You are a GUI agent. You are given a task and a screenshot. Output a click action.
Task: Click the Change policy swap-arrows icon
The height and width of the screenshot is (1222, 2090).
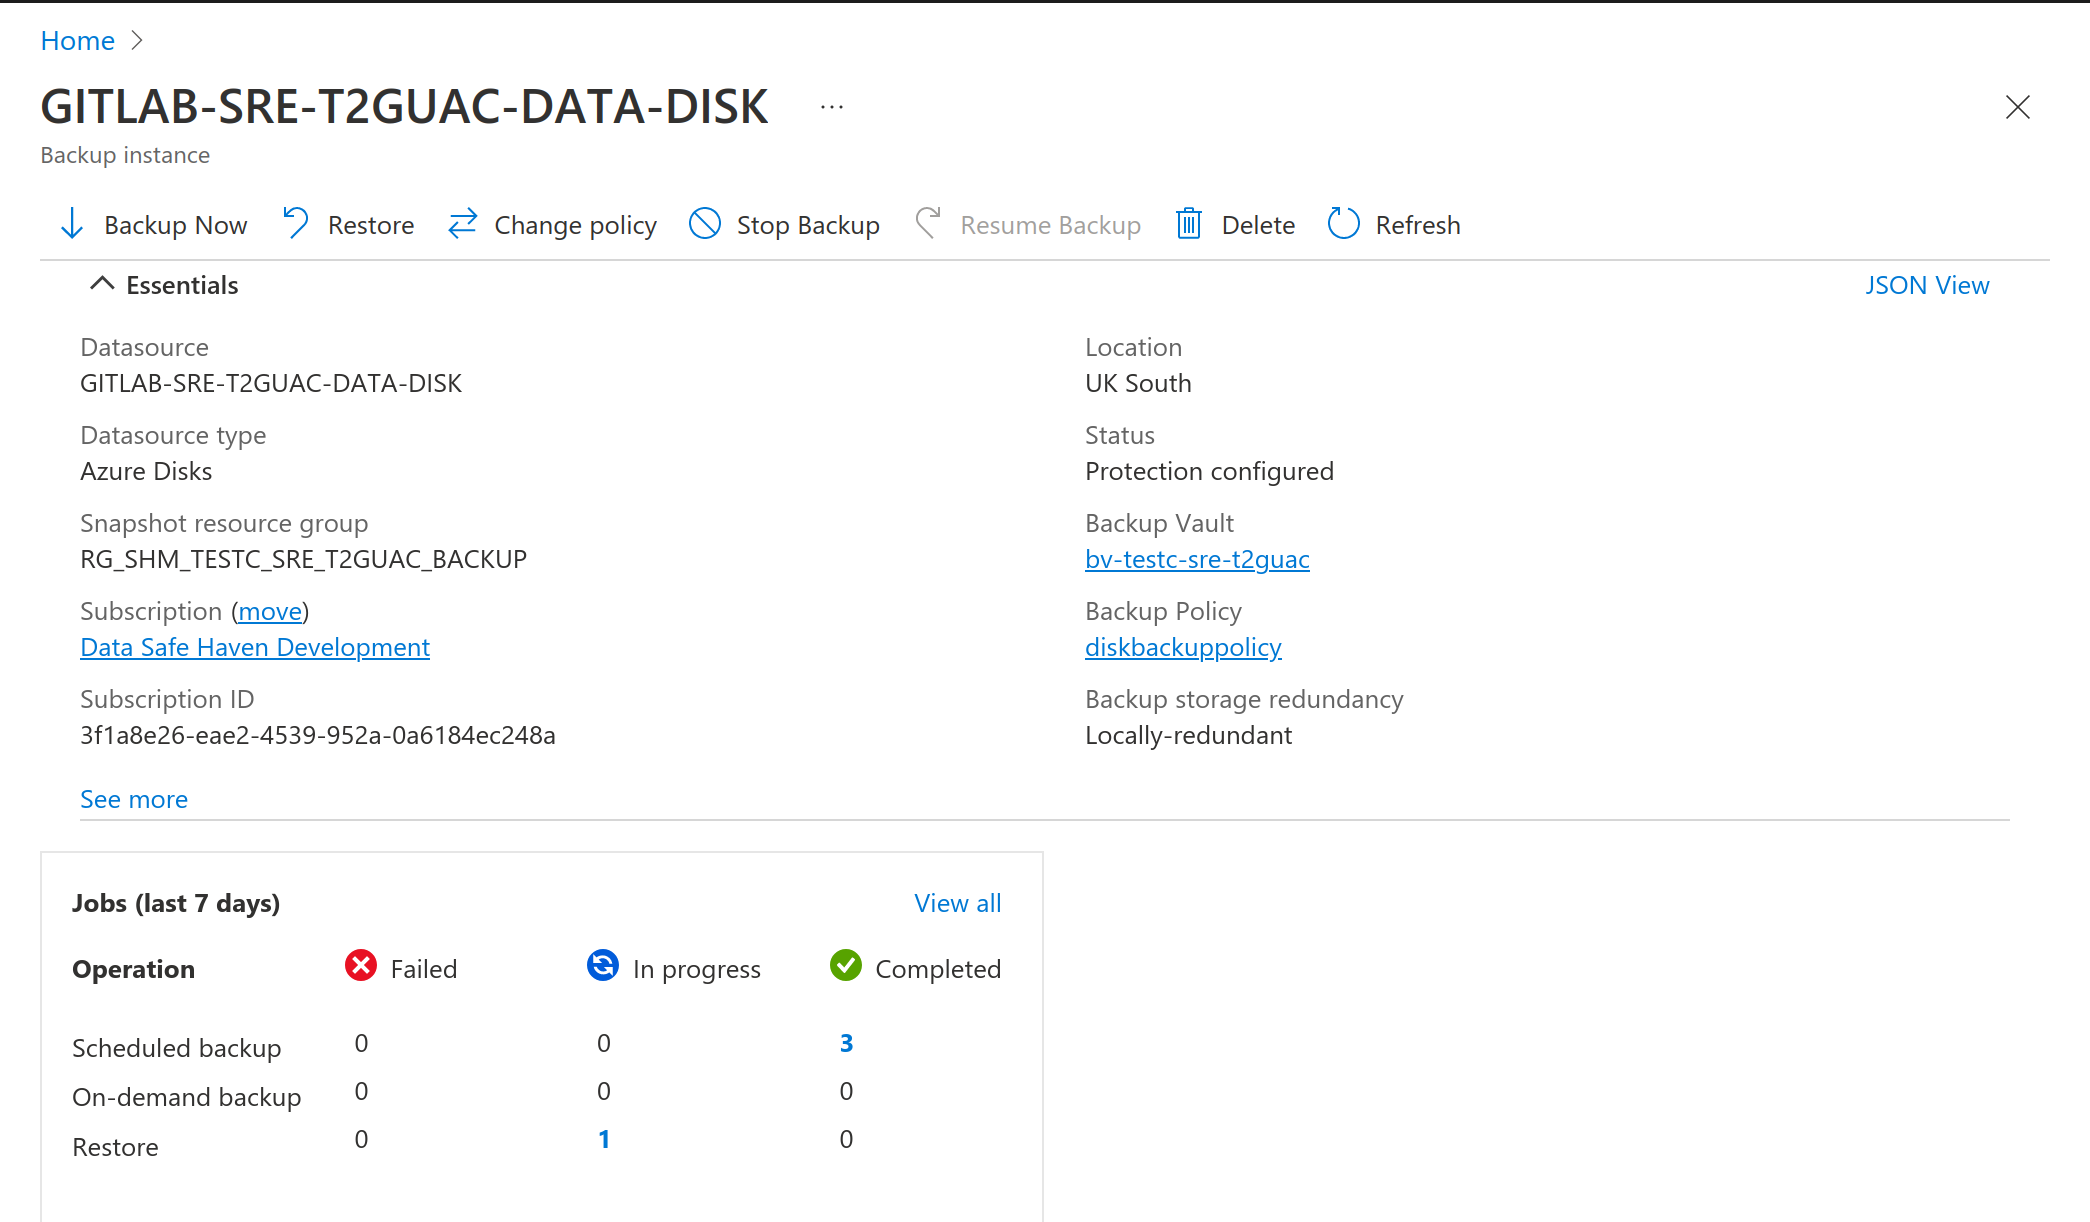(x=462, y=223)
